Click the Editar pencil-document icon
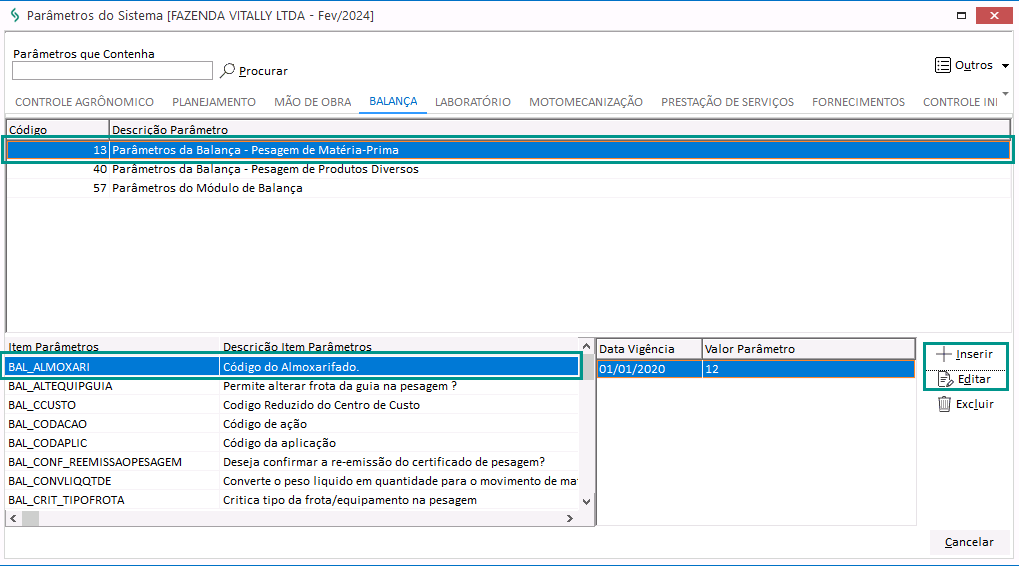Image resolution: width=1019 pixels, height=566 pixels. tap(945, 379)
